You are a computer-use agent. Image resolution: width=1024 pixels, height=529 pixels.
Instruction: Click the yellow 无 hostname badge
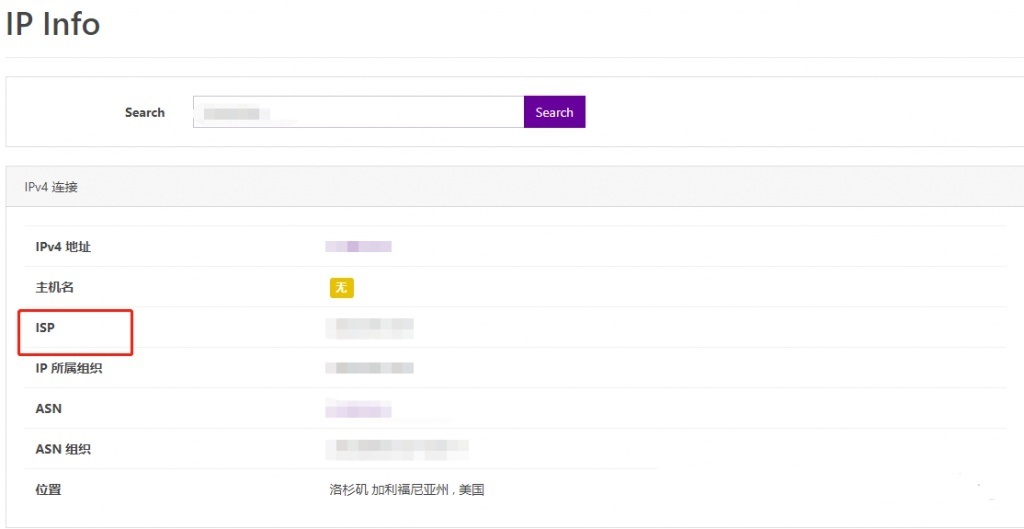coord(342,288)
